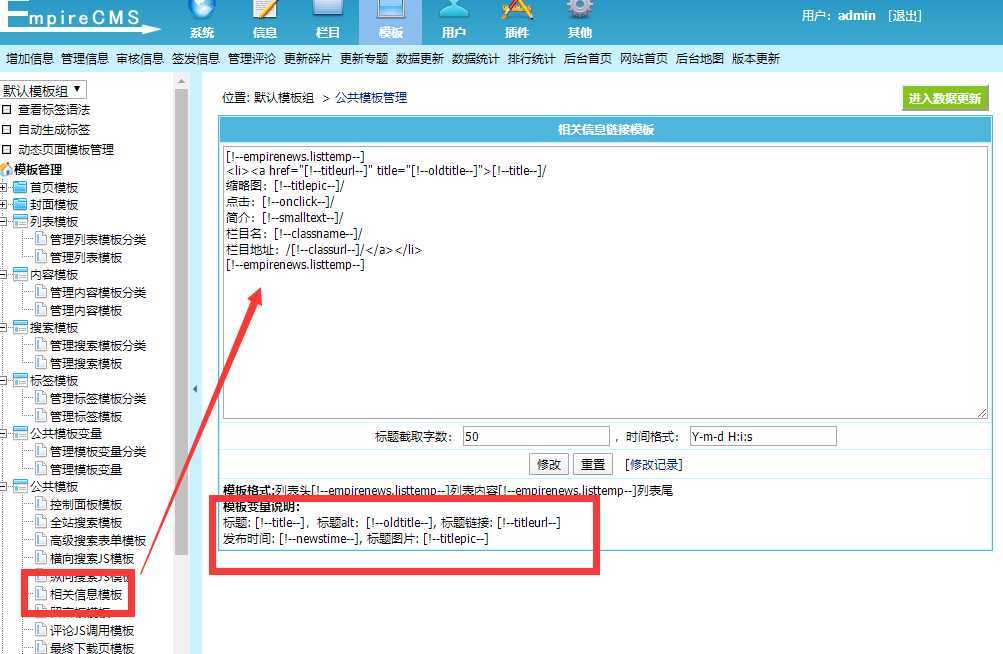Viewport: 1003px width, 654px height.
Task: Click page icon beside 控制面板模板
Action: pyautogui.click(x=41, y=504)
